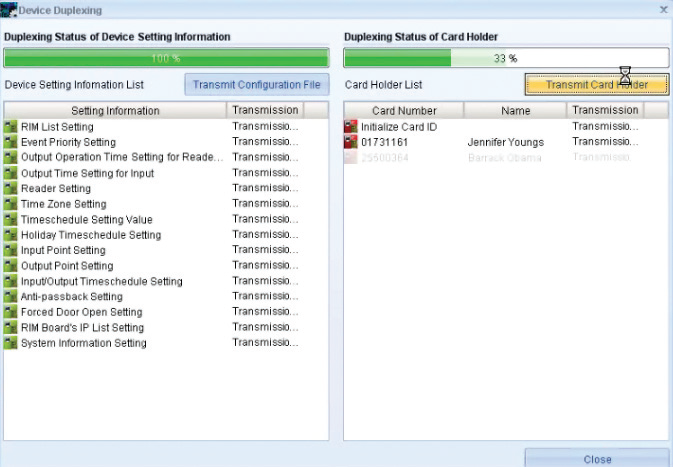Screen dimensions: 675x468
Task: Click the card 01731161 icon
Action: coord(350,143)
